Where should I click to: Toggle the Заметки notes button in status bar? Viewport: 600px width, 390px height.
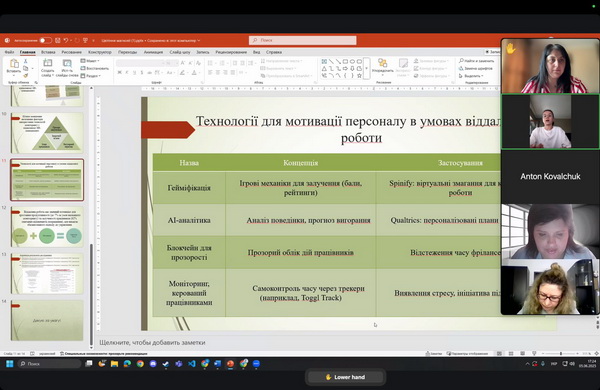coord(433,354)
